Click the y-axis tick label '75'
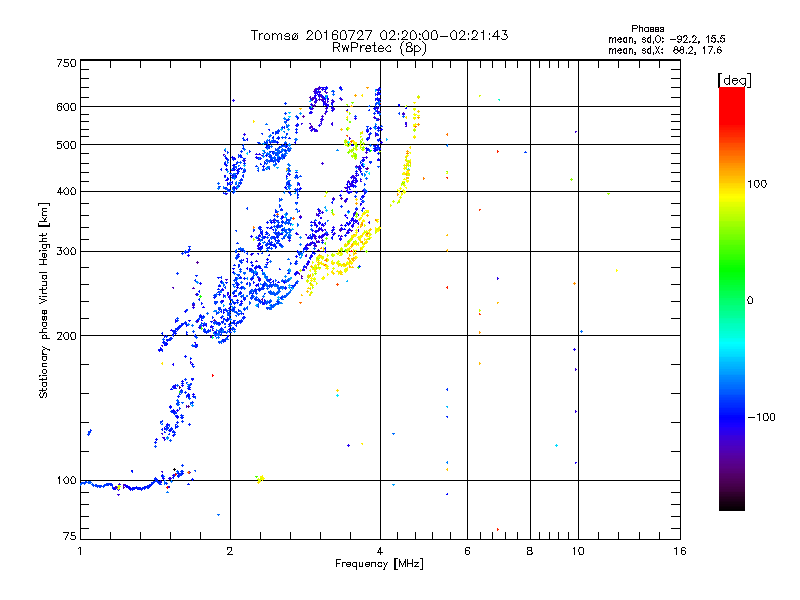The width and height of the screenshot is (800, 600). coord(70,536)
